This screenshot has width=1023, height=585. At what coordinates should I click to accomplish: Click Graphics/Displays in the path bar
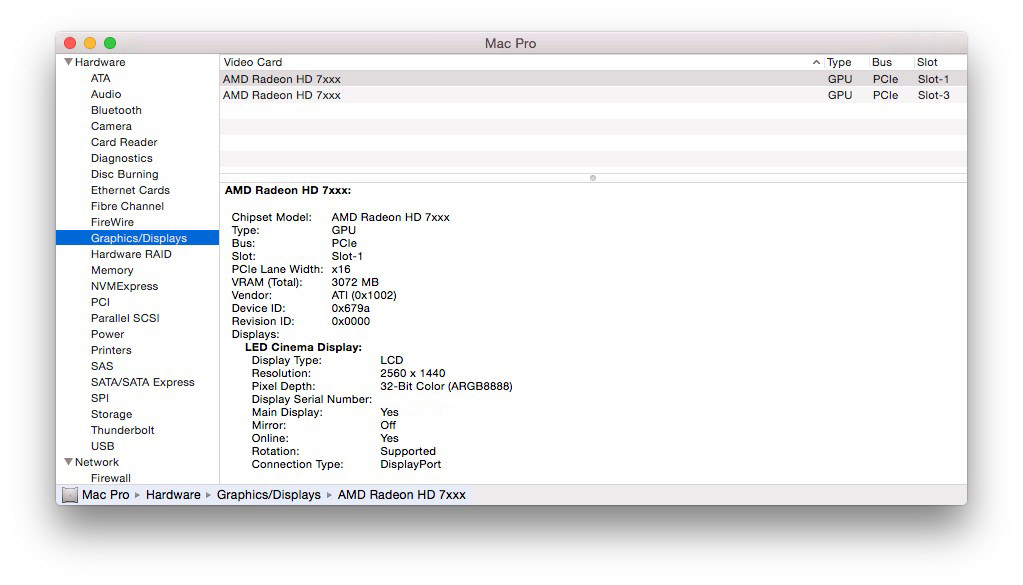point(269,495)
